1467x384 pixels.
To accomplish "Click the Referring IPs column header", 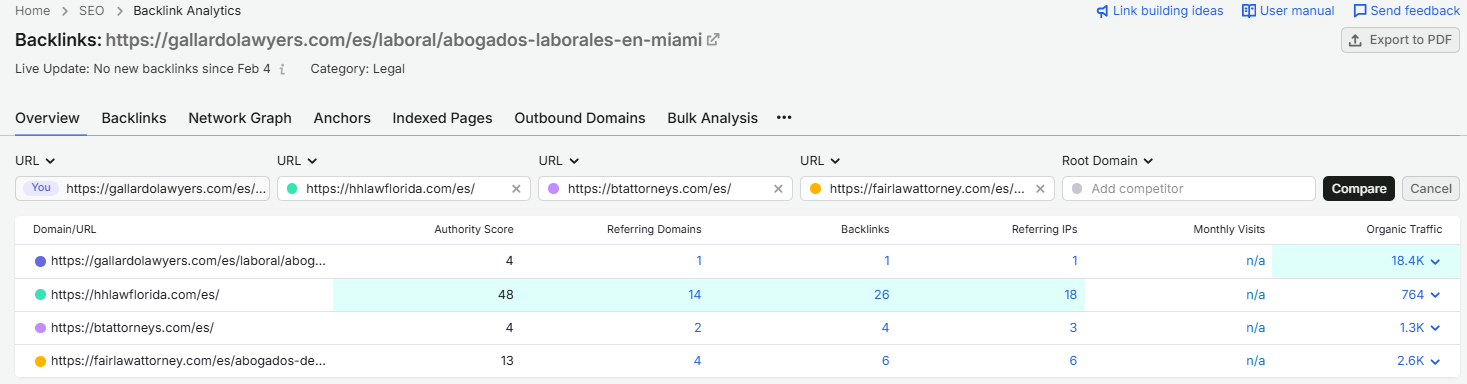I will coord(1045,229).
